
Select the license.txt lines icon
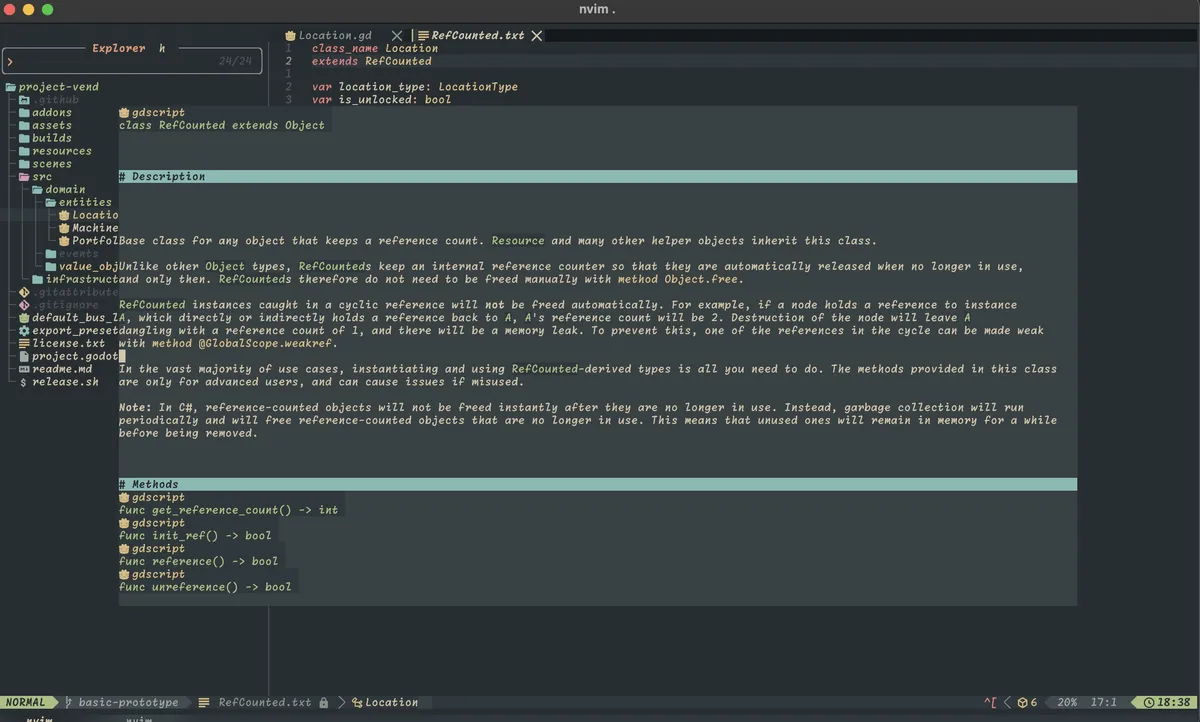tap(25, 343)
